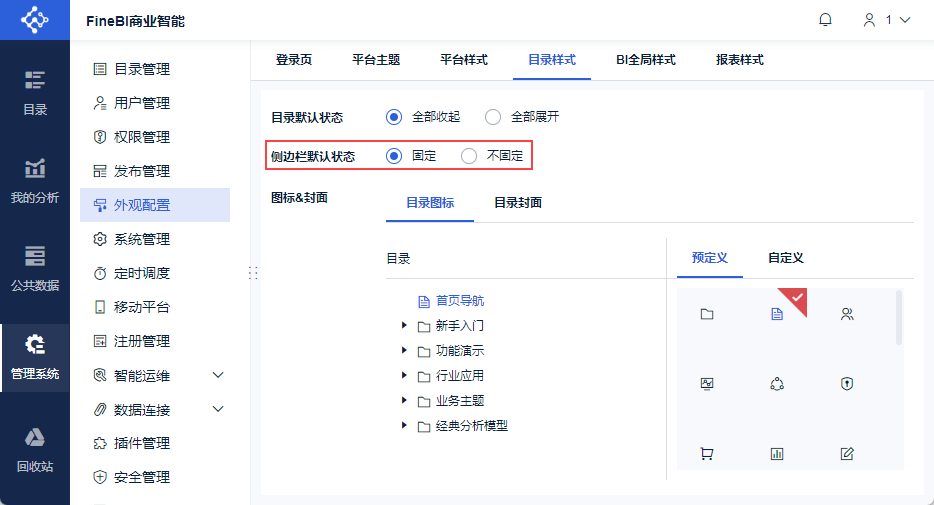Choose the edit pencil predefined icon
This screenshot has width=934, height=505.
coord(847,454)
